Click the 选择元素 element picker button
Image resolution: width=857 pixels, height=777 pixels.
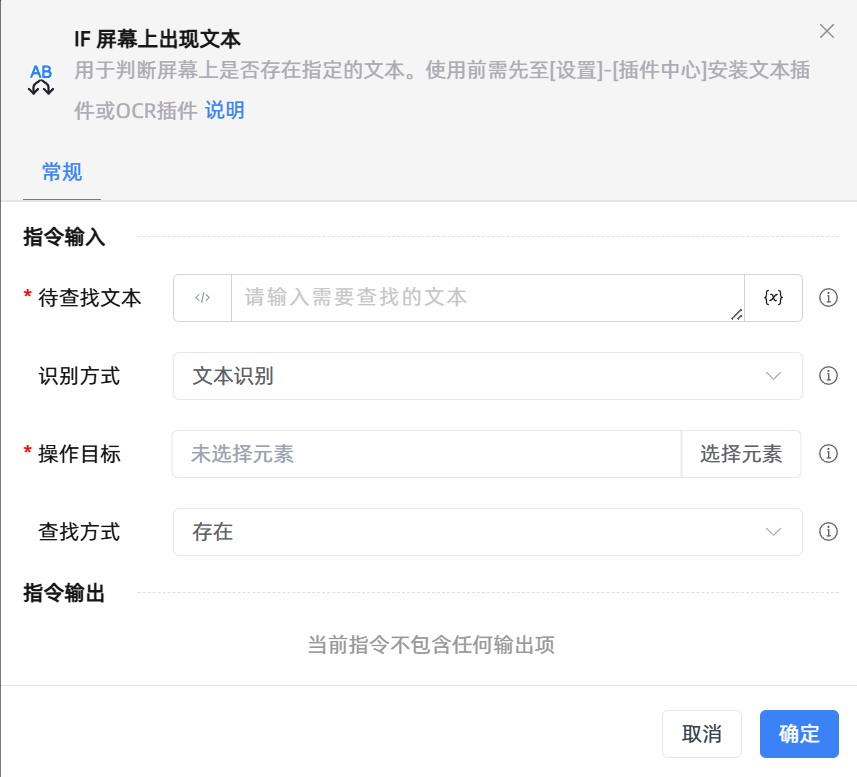tap(741, 453)
